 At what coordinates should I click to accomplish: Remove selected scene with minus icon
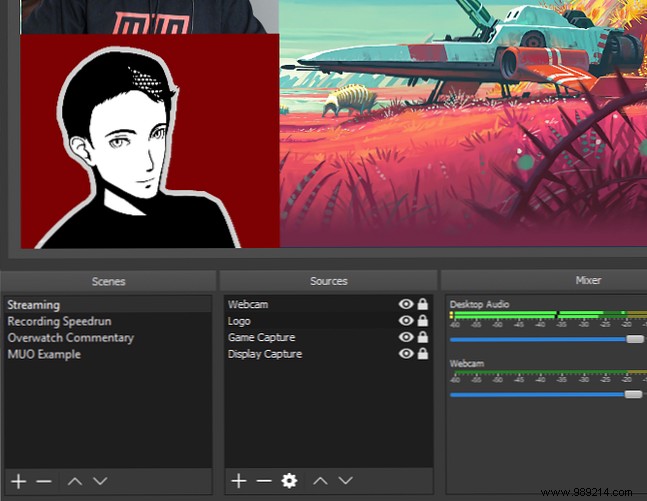(44, 481)
